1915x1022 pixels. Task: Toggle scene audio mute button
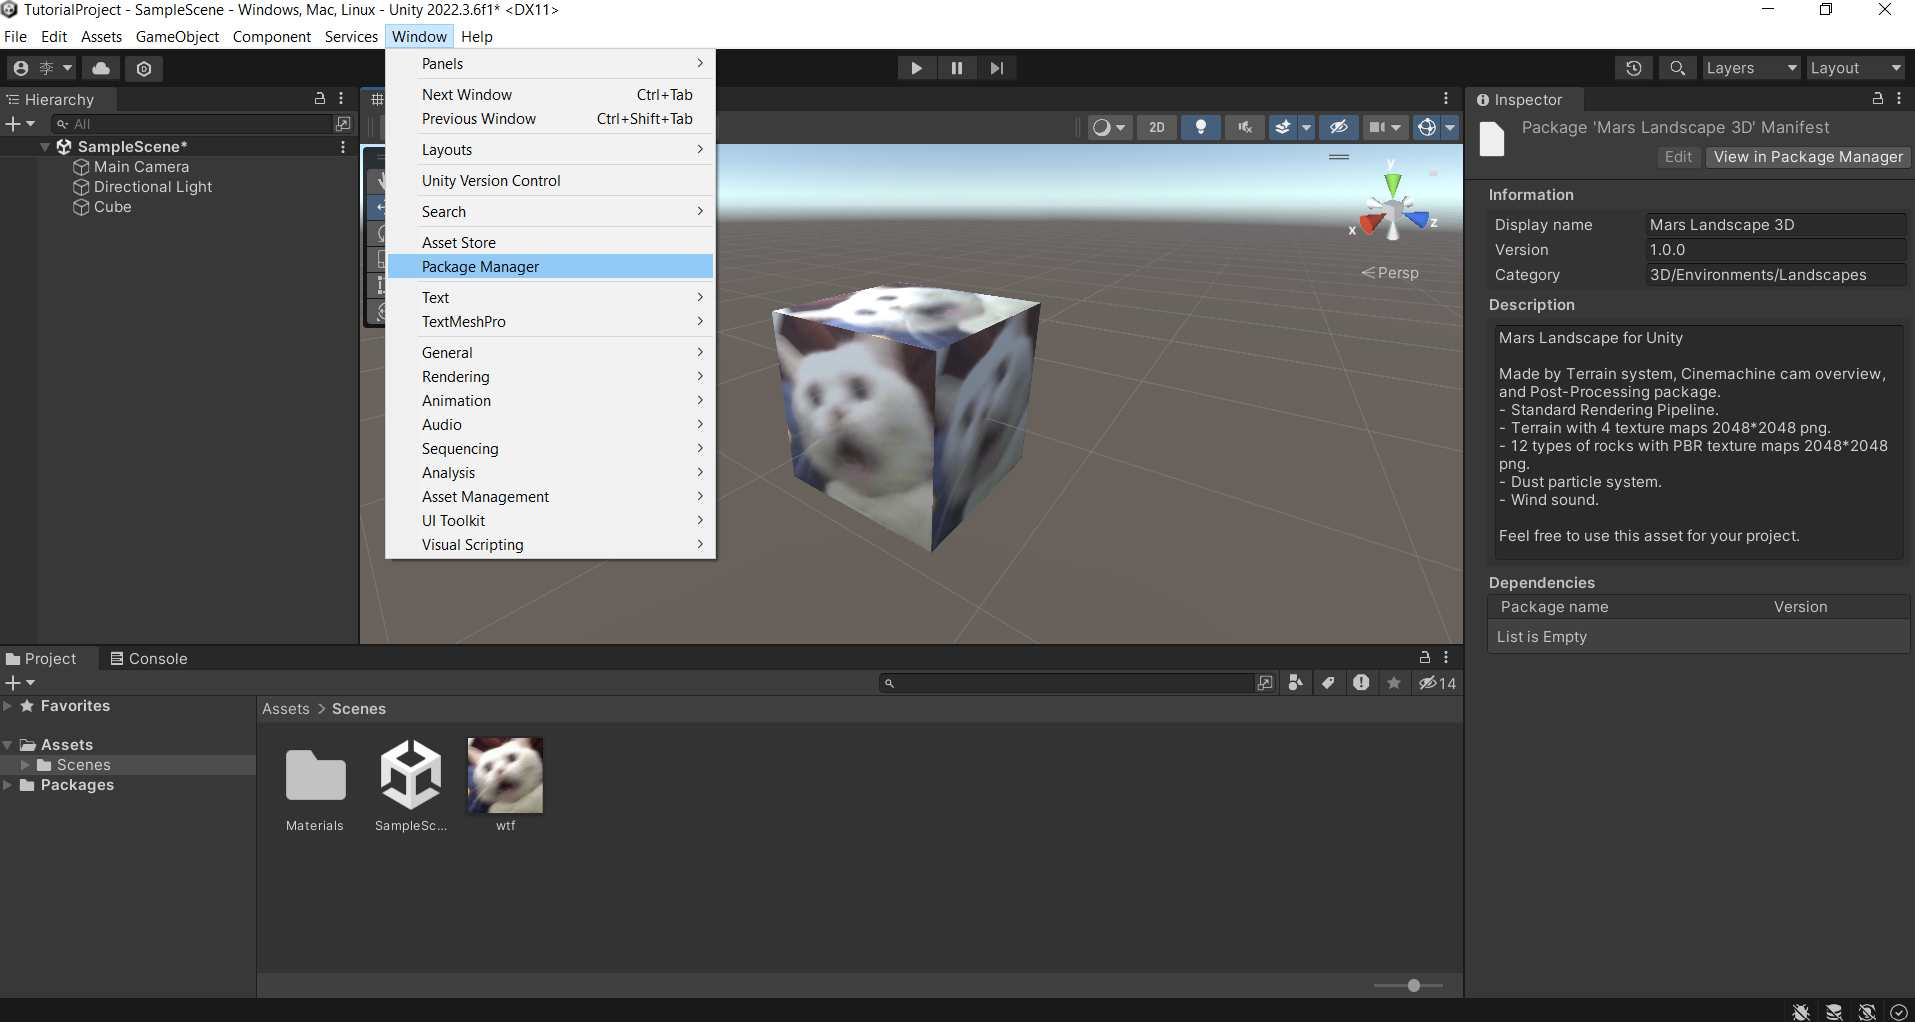tap(1245, 127)
